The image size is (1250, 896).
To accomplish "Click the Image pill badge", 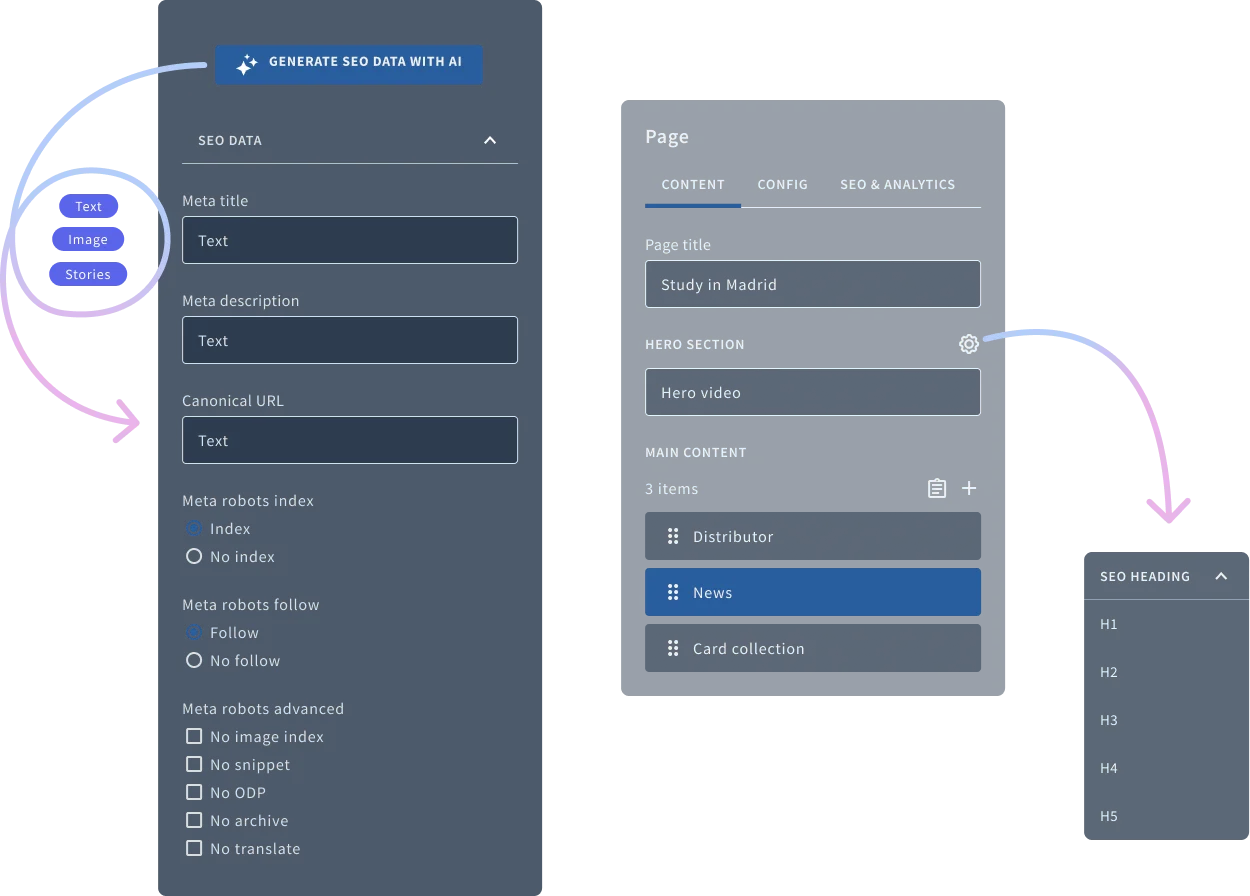I will (x=87, y=239).
